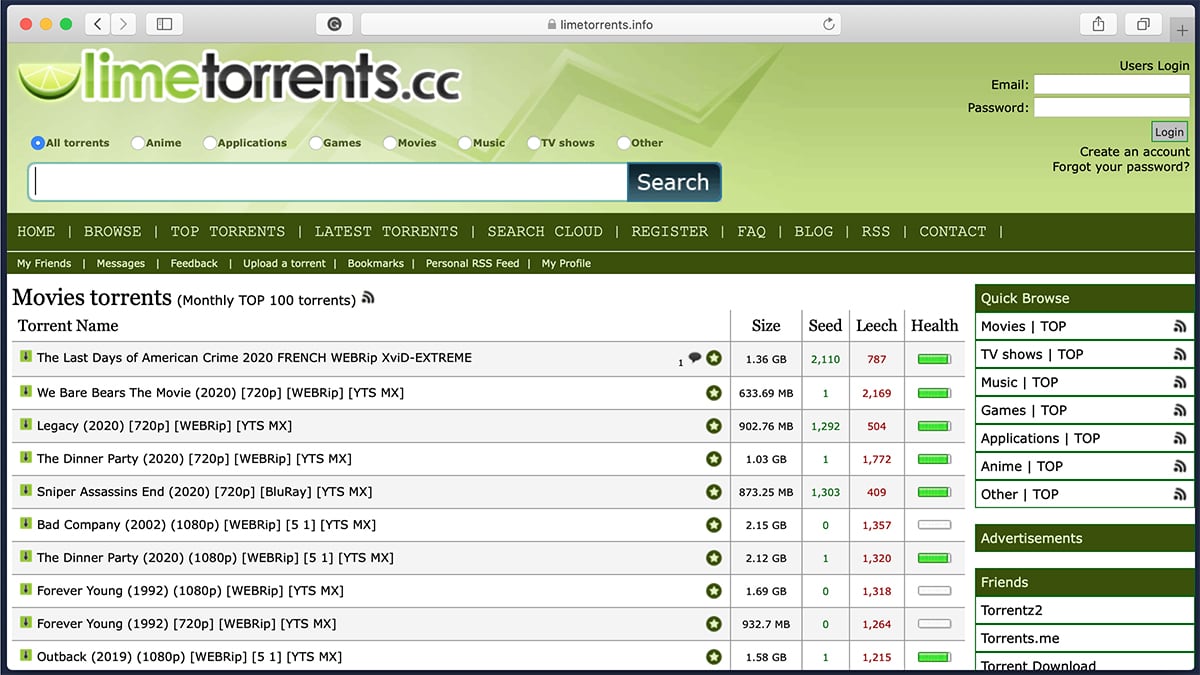The height and width of the screenshot is (675, 1200).
Task: Open REGISTER in the navigation bar
Action: (670, 231)
